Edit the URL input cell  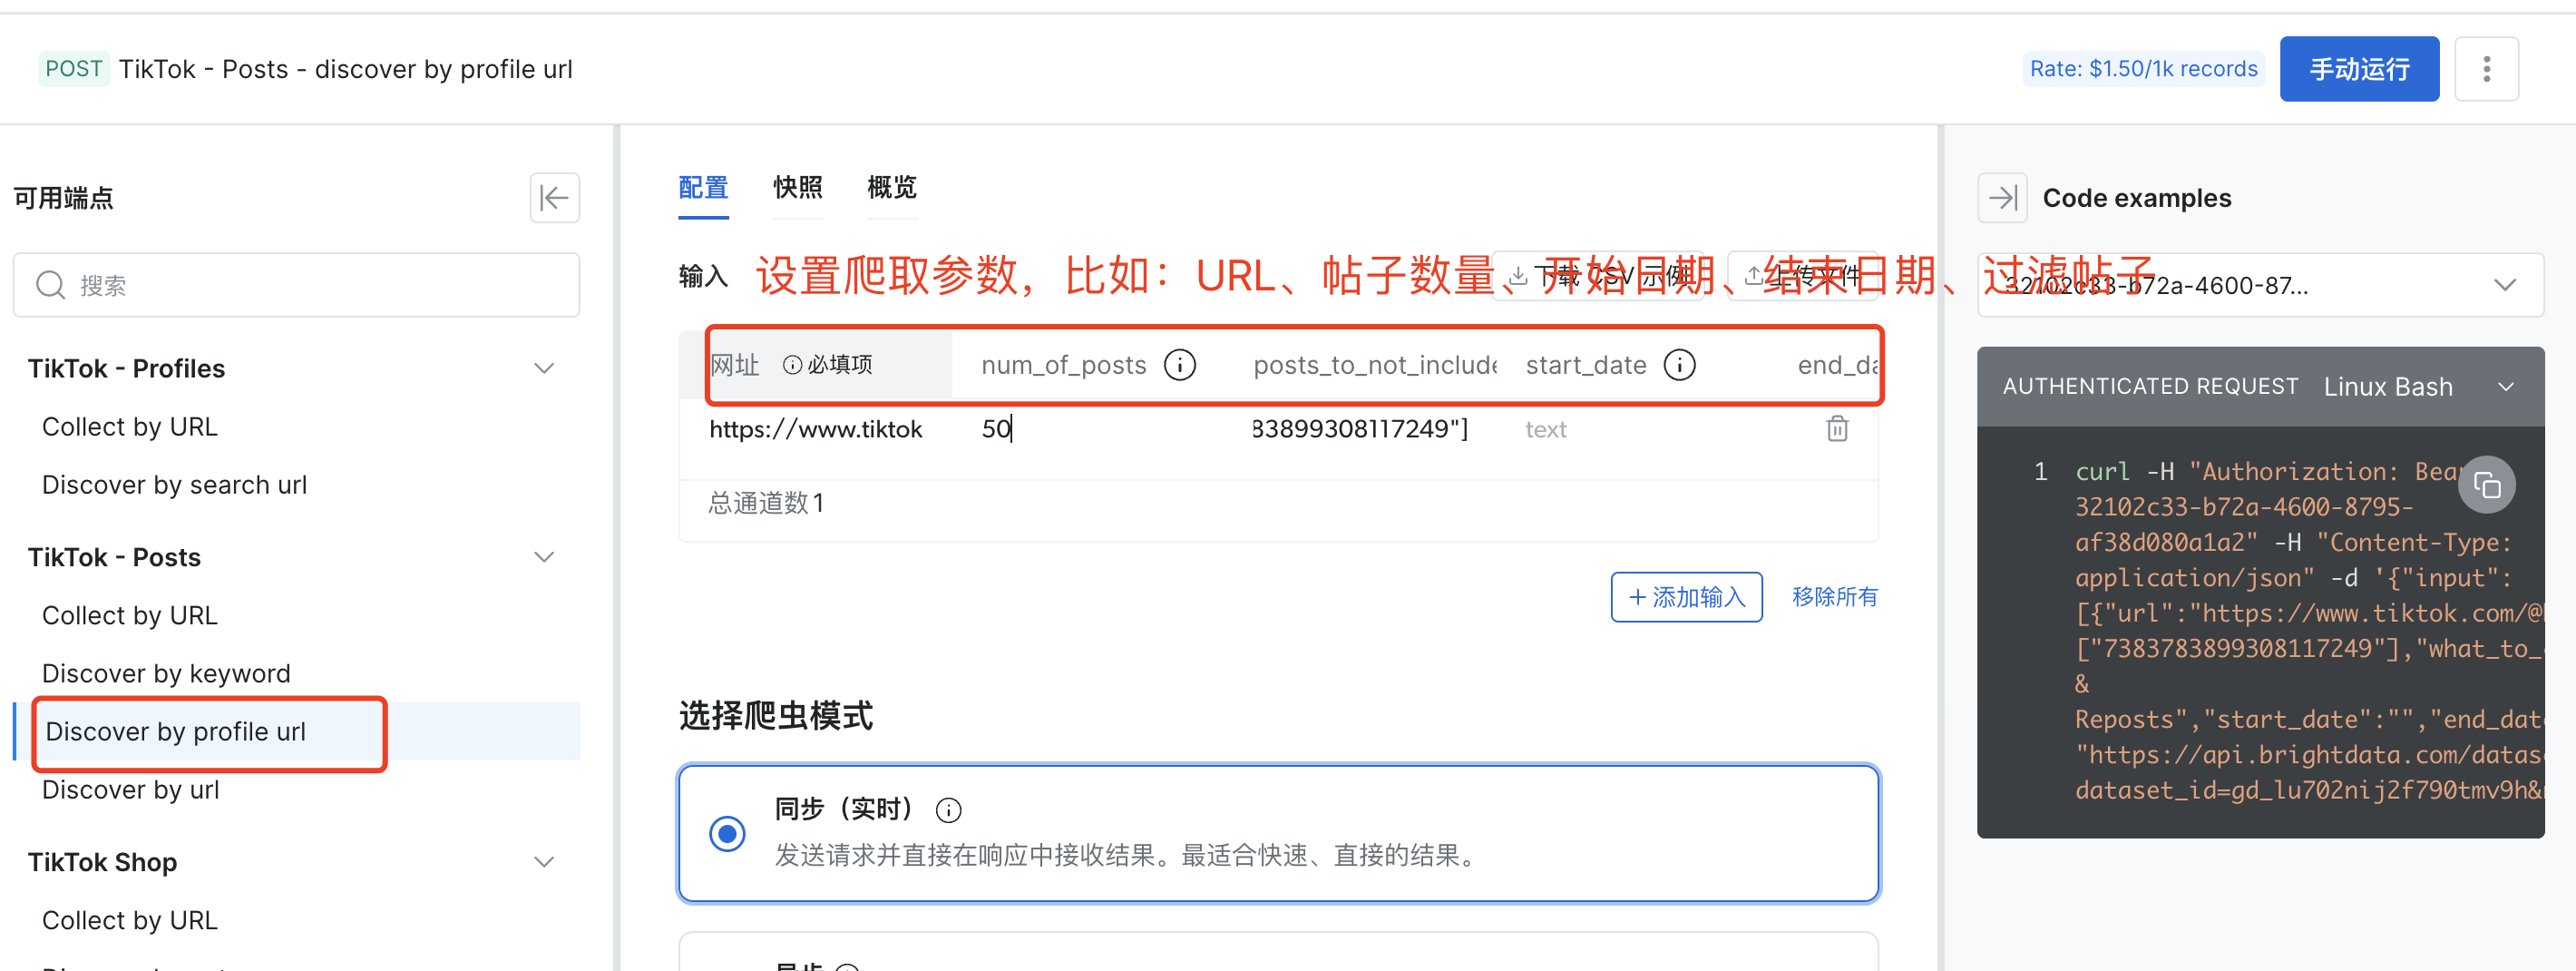(816, 429)
